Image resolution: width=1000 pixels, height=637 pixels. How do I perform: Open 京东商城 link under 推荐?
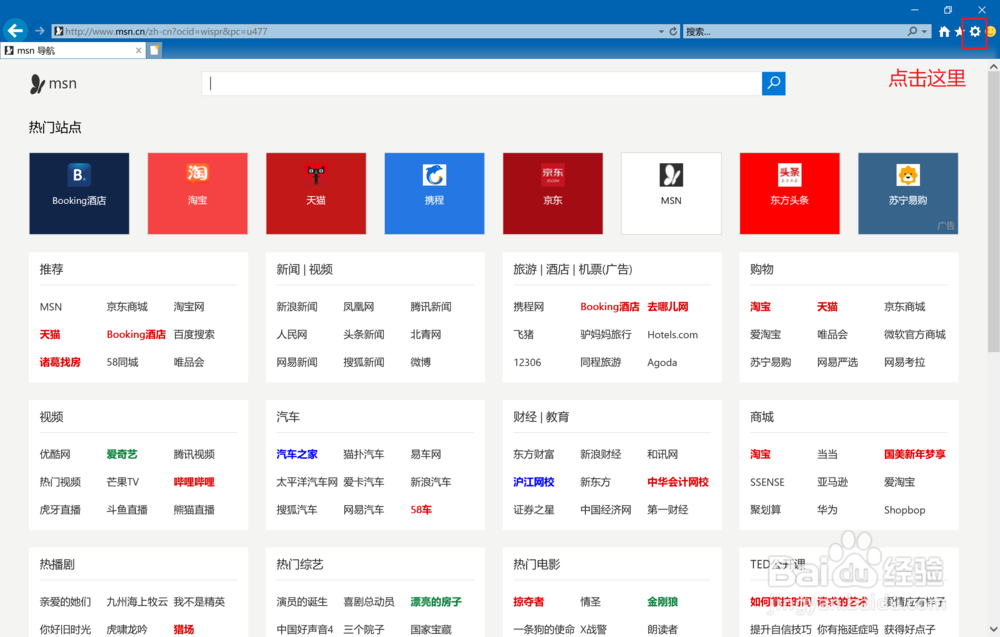click(127, 307)
